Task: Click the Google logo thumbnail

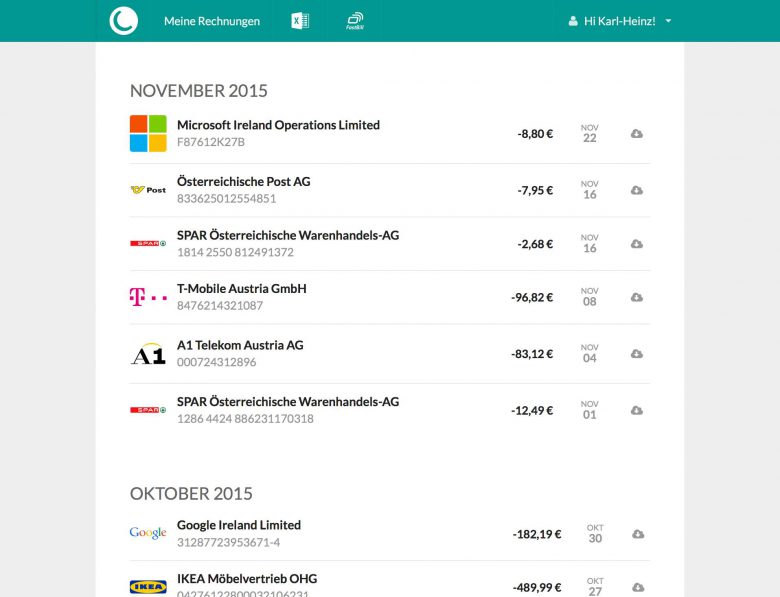Action: click(x=148, y=533)
